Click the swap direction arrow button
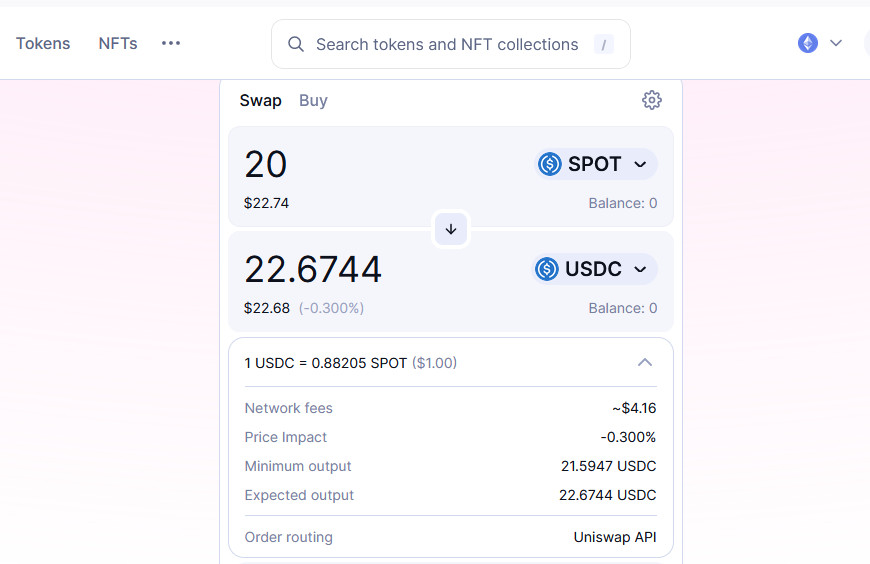 (451, 229)
